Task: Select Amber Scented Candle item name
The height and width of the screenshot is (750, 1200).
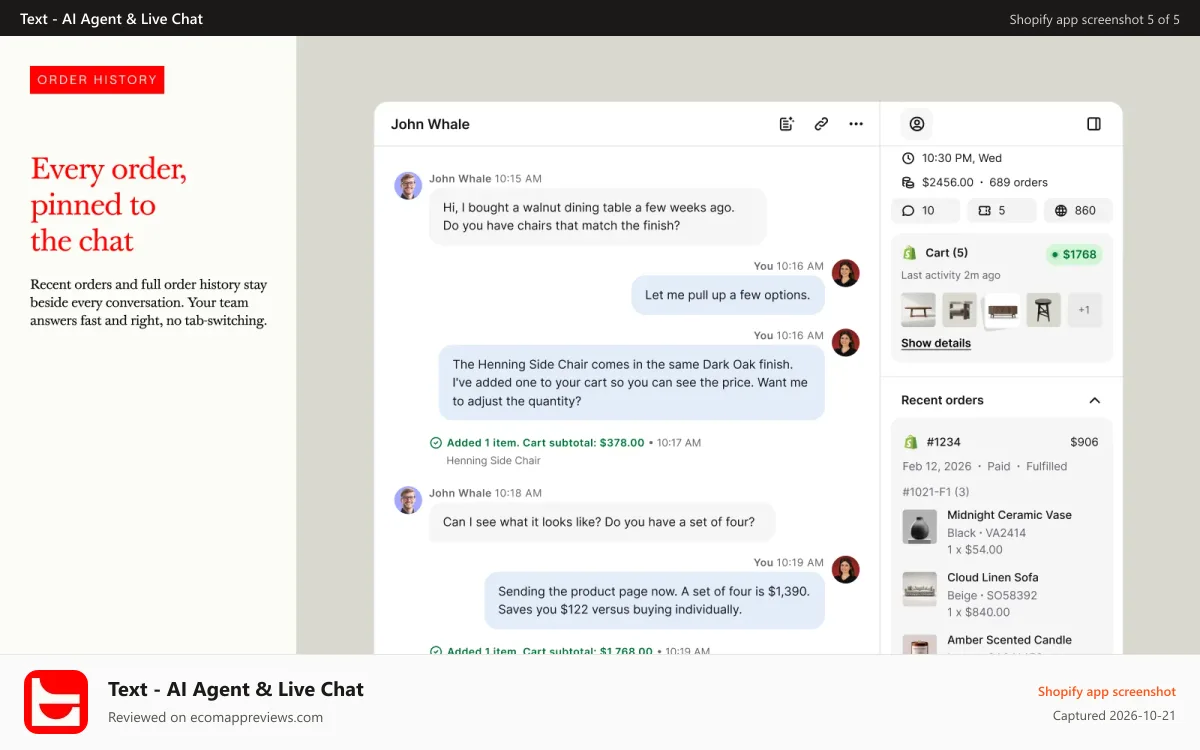Action: click(x=1009, y=640)
